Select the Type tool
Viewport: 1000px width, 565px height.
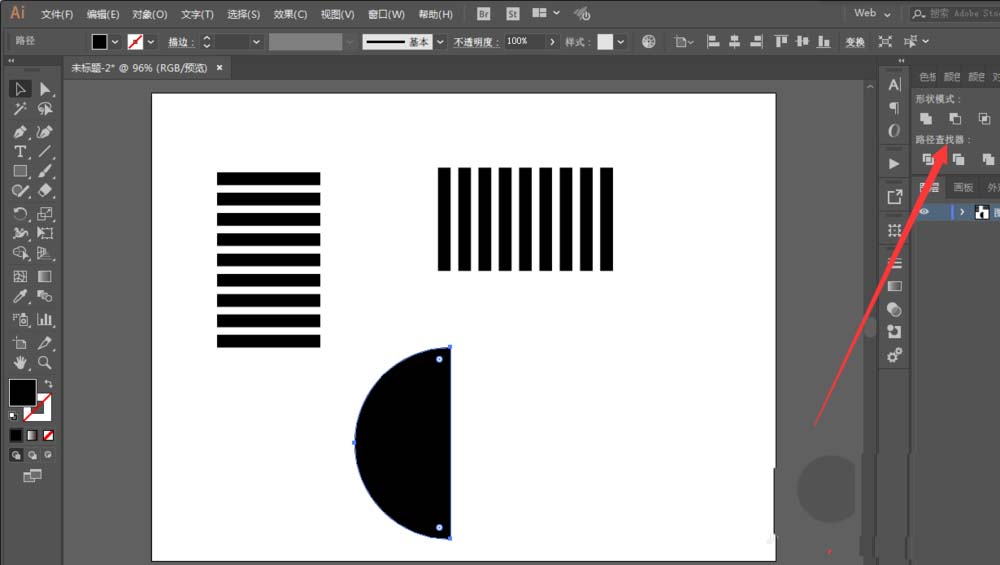click(x=20, y=152)
